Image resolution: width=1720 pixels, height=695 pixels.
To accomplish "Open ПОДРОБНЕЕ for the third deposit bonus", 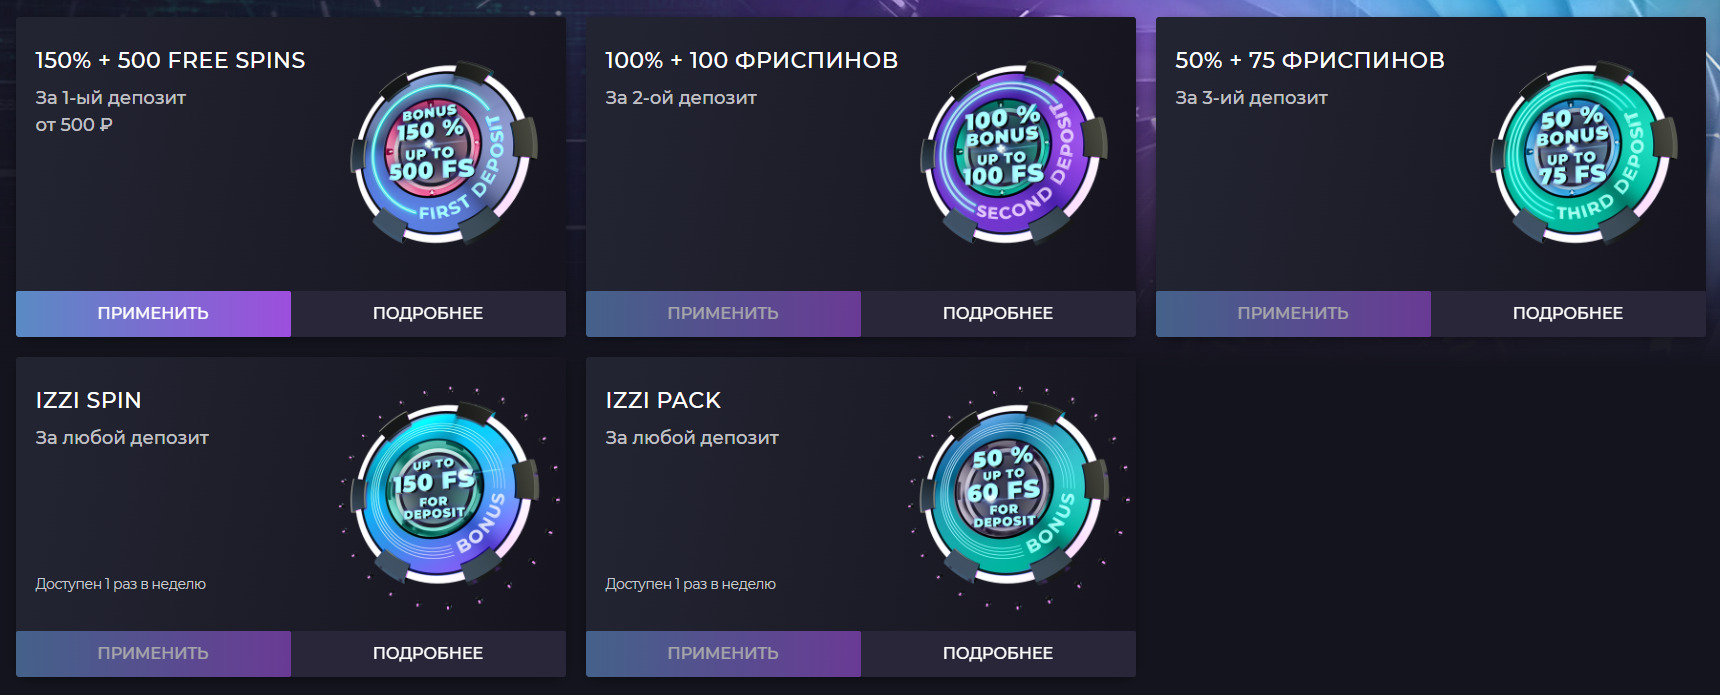I will tap(1568, 313).
